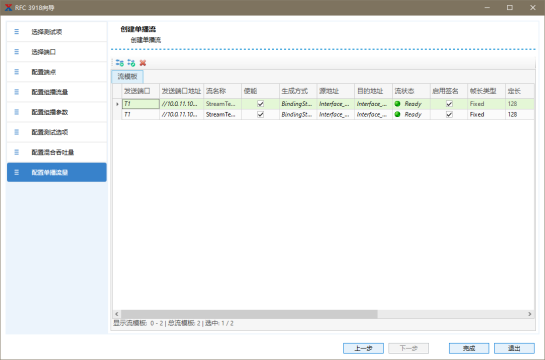Click the 生成方式 column header
This screenshot has height=360, width=545.
(x=298, y=91)
